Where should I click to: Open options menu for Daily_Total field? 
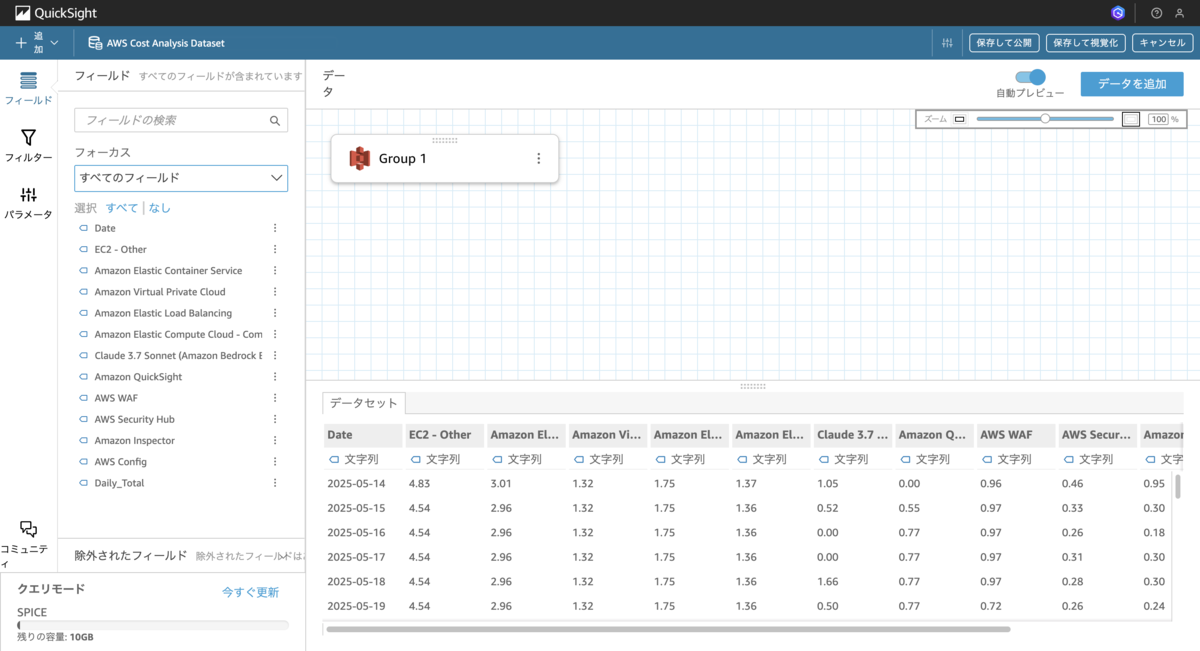point(275,483)
